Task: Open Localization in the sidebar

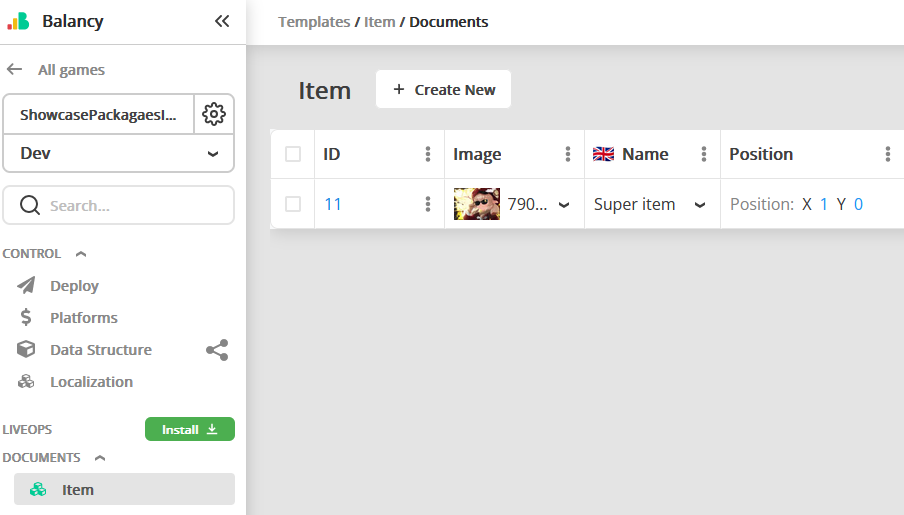Action: (91, 382)
